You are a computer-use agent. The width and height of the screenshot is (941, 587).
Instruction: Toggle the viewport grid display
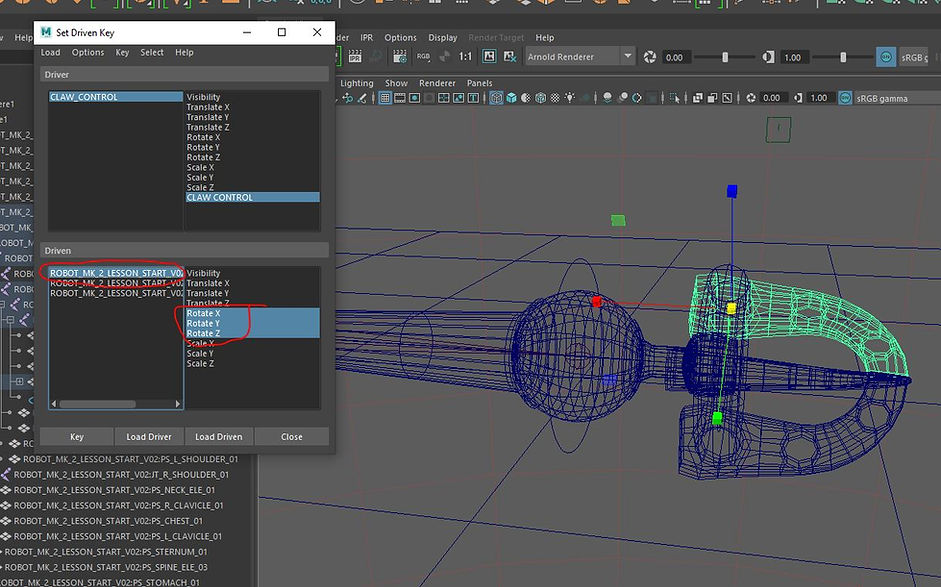click(x=385, y=98)
